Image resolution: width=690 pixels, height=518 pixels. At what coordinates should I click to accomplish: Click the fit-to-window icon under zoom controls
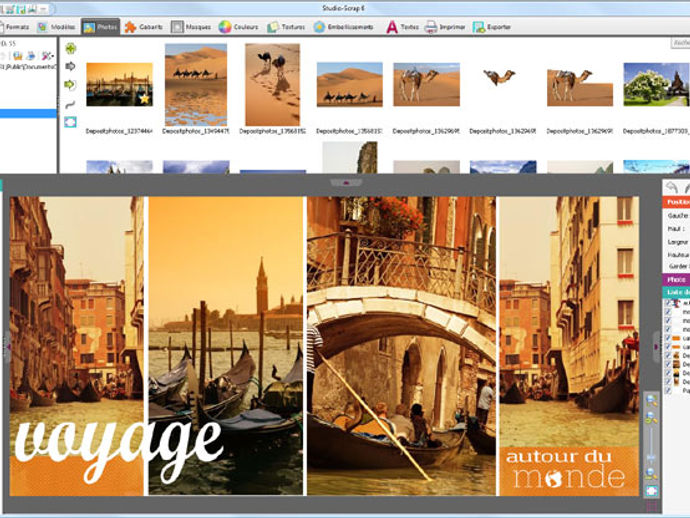coord(651,491)
